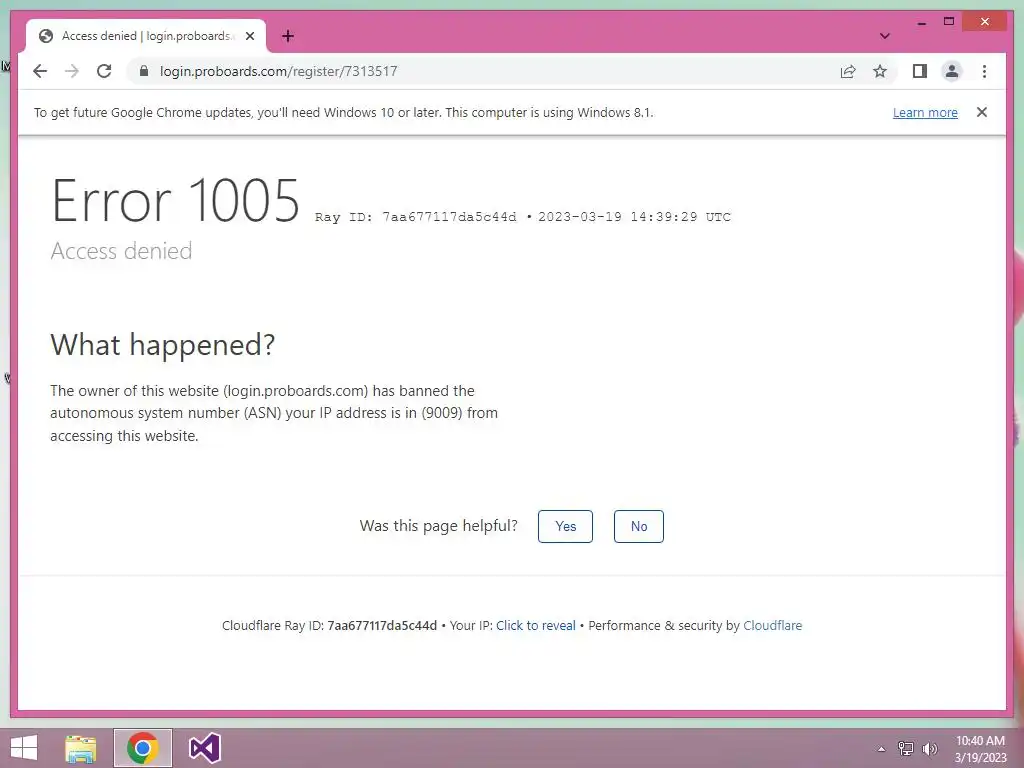This screenshot has height=768, width=1024.
Task: Select the Access denied browser tab
Action: pyautogui.click(x=146, y=36)
